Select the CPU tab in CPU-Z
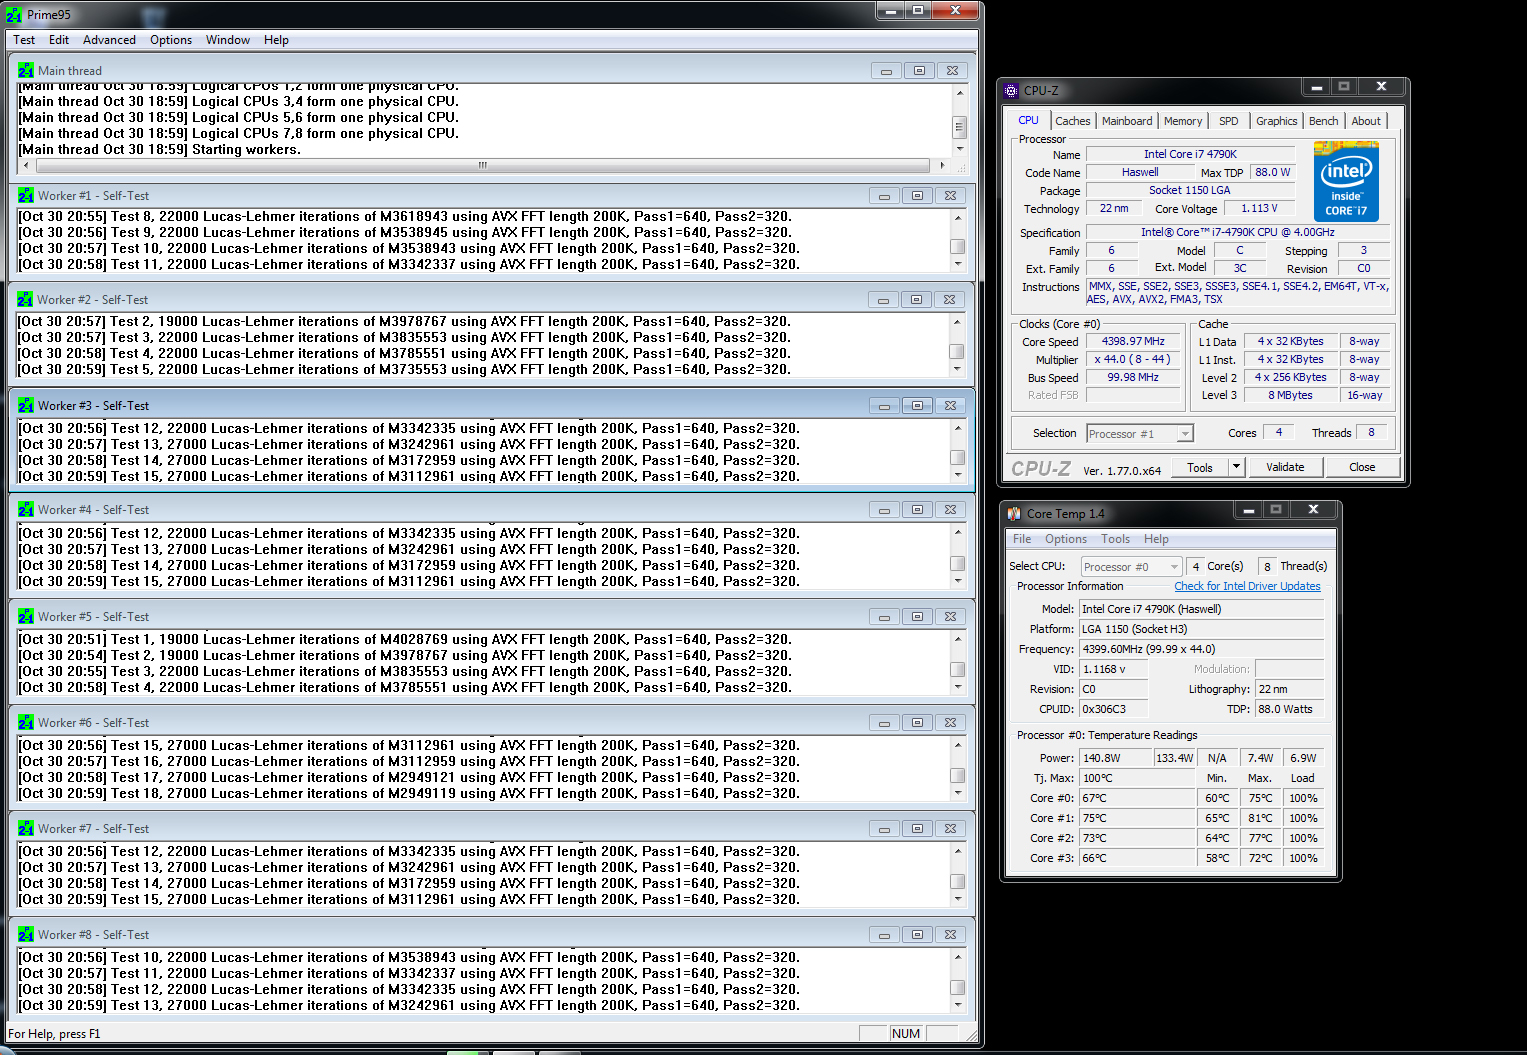Viewport: 1527px width, 1055px height. pos(1028,120)
